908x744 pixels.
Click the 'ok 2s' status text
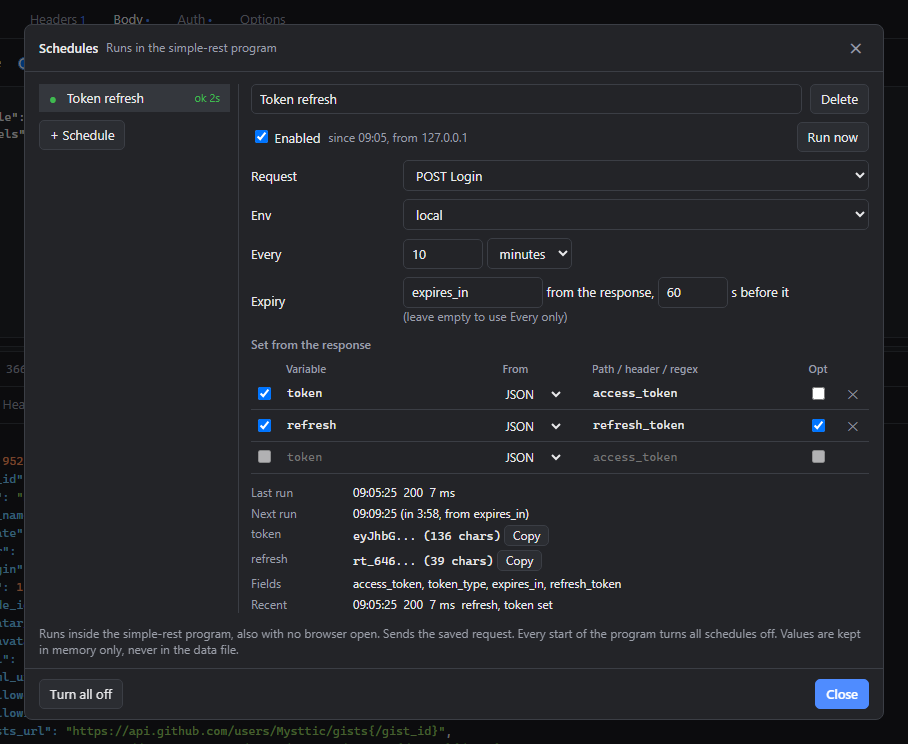point(207,98)
